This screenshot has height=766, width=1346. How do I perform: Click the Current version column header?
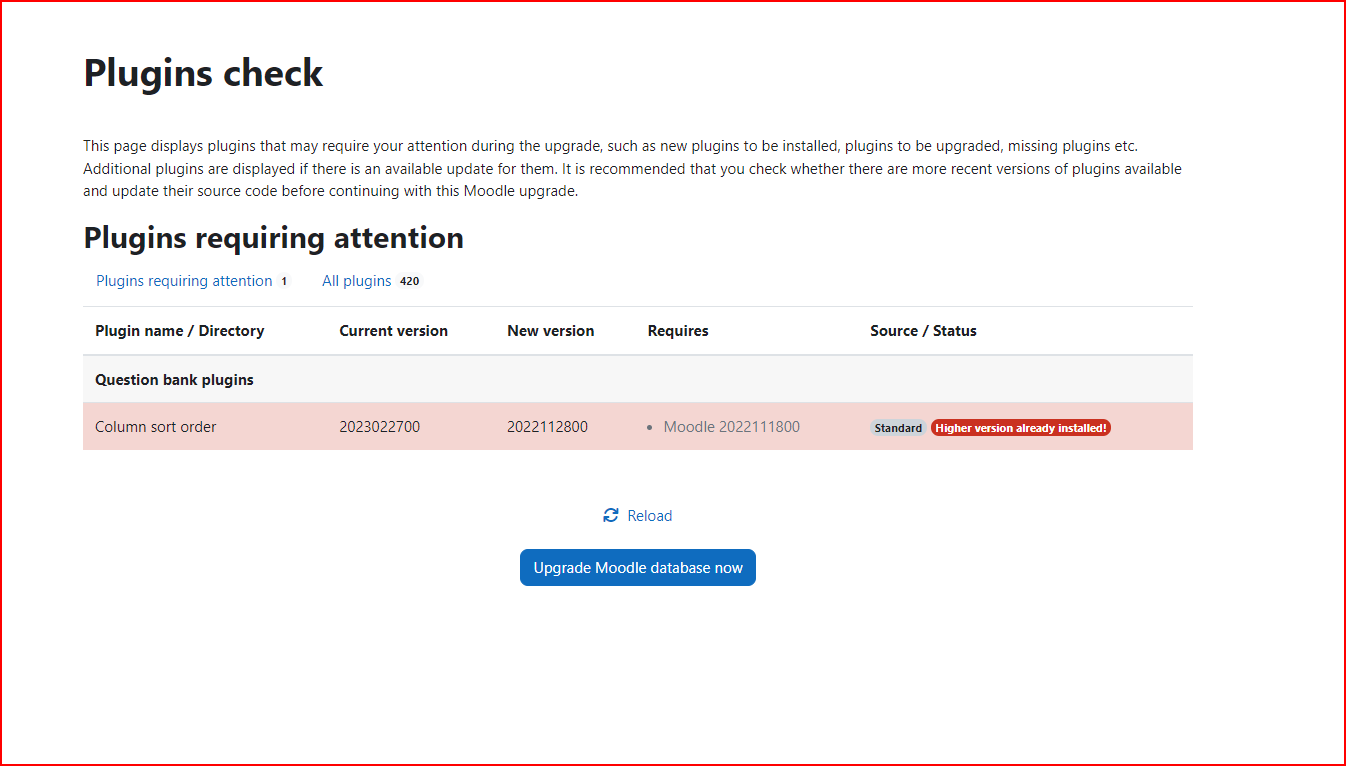click(394, 331)
